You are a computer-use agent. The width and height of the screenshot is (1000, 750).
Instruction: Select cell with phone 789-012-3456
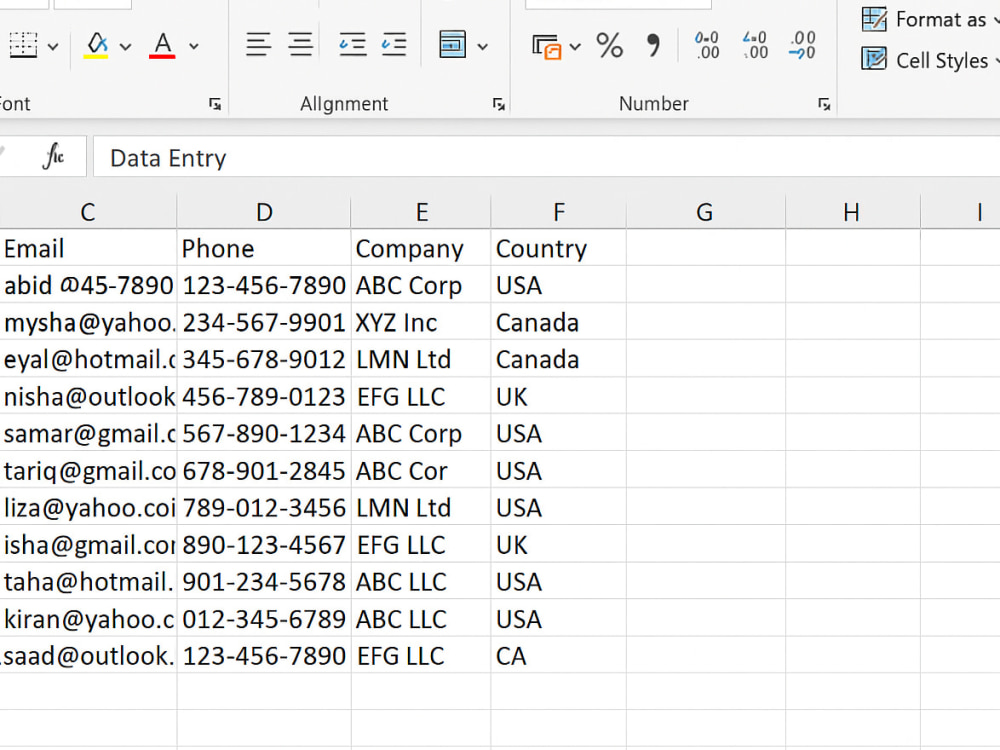coord(264,508)
